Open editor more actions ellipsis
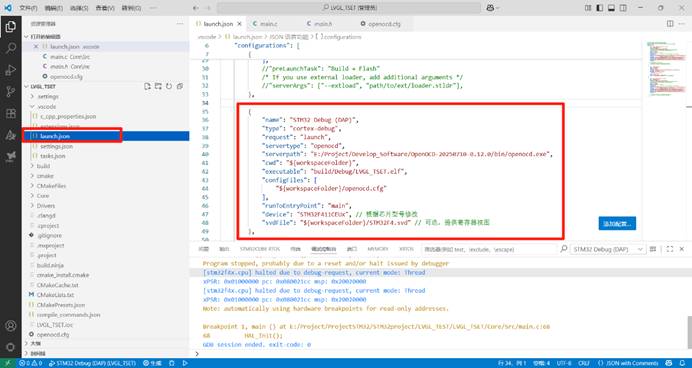Screen dimensions: 692x368 [682, 23]
